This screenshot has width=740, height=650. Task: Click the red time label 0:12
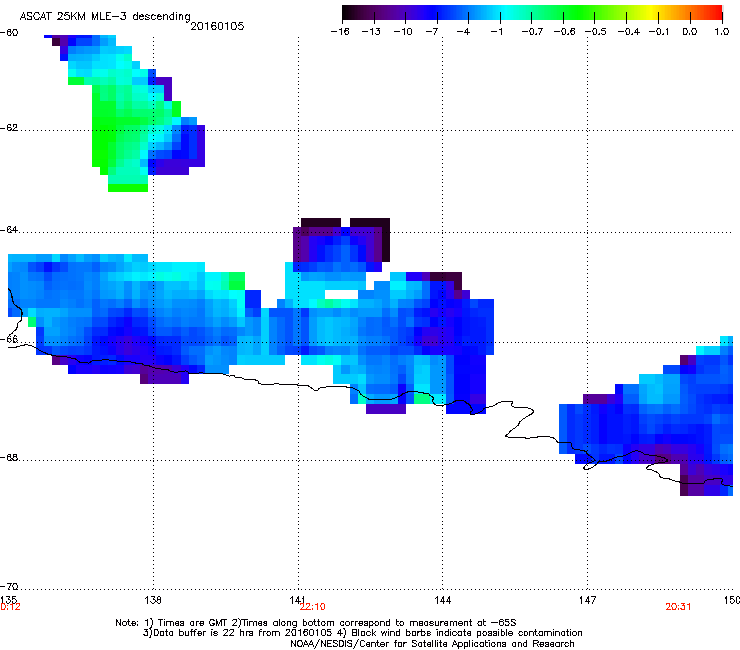coord(10,607)
